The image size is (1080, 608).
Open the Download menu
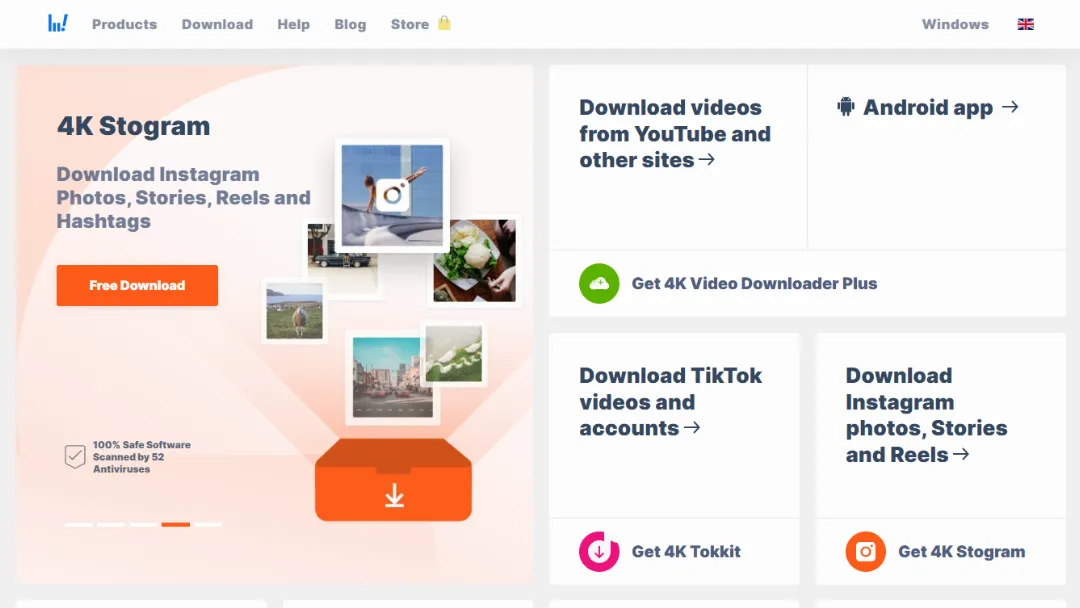217,24
